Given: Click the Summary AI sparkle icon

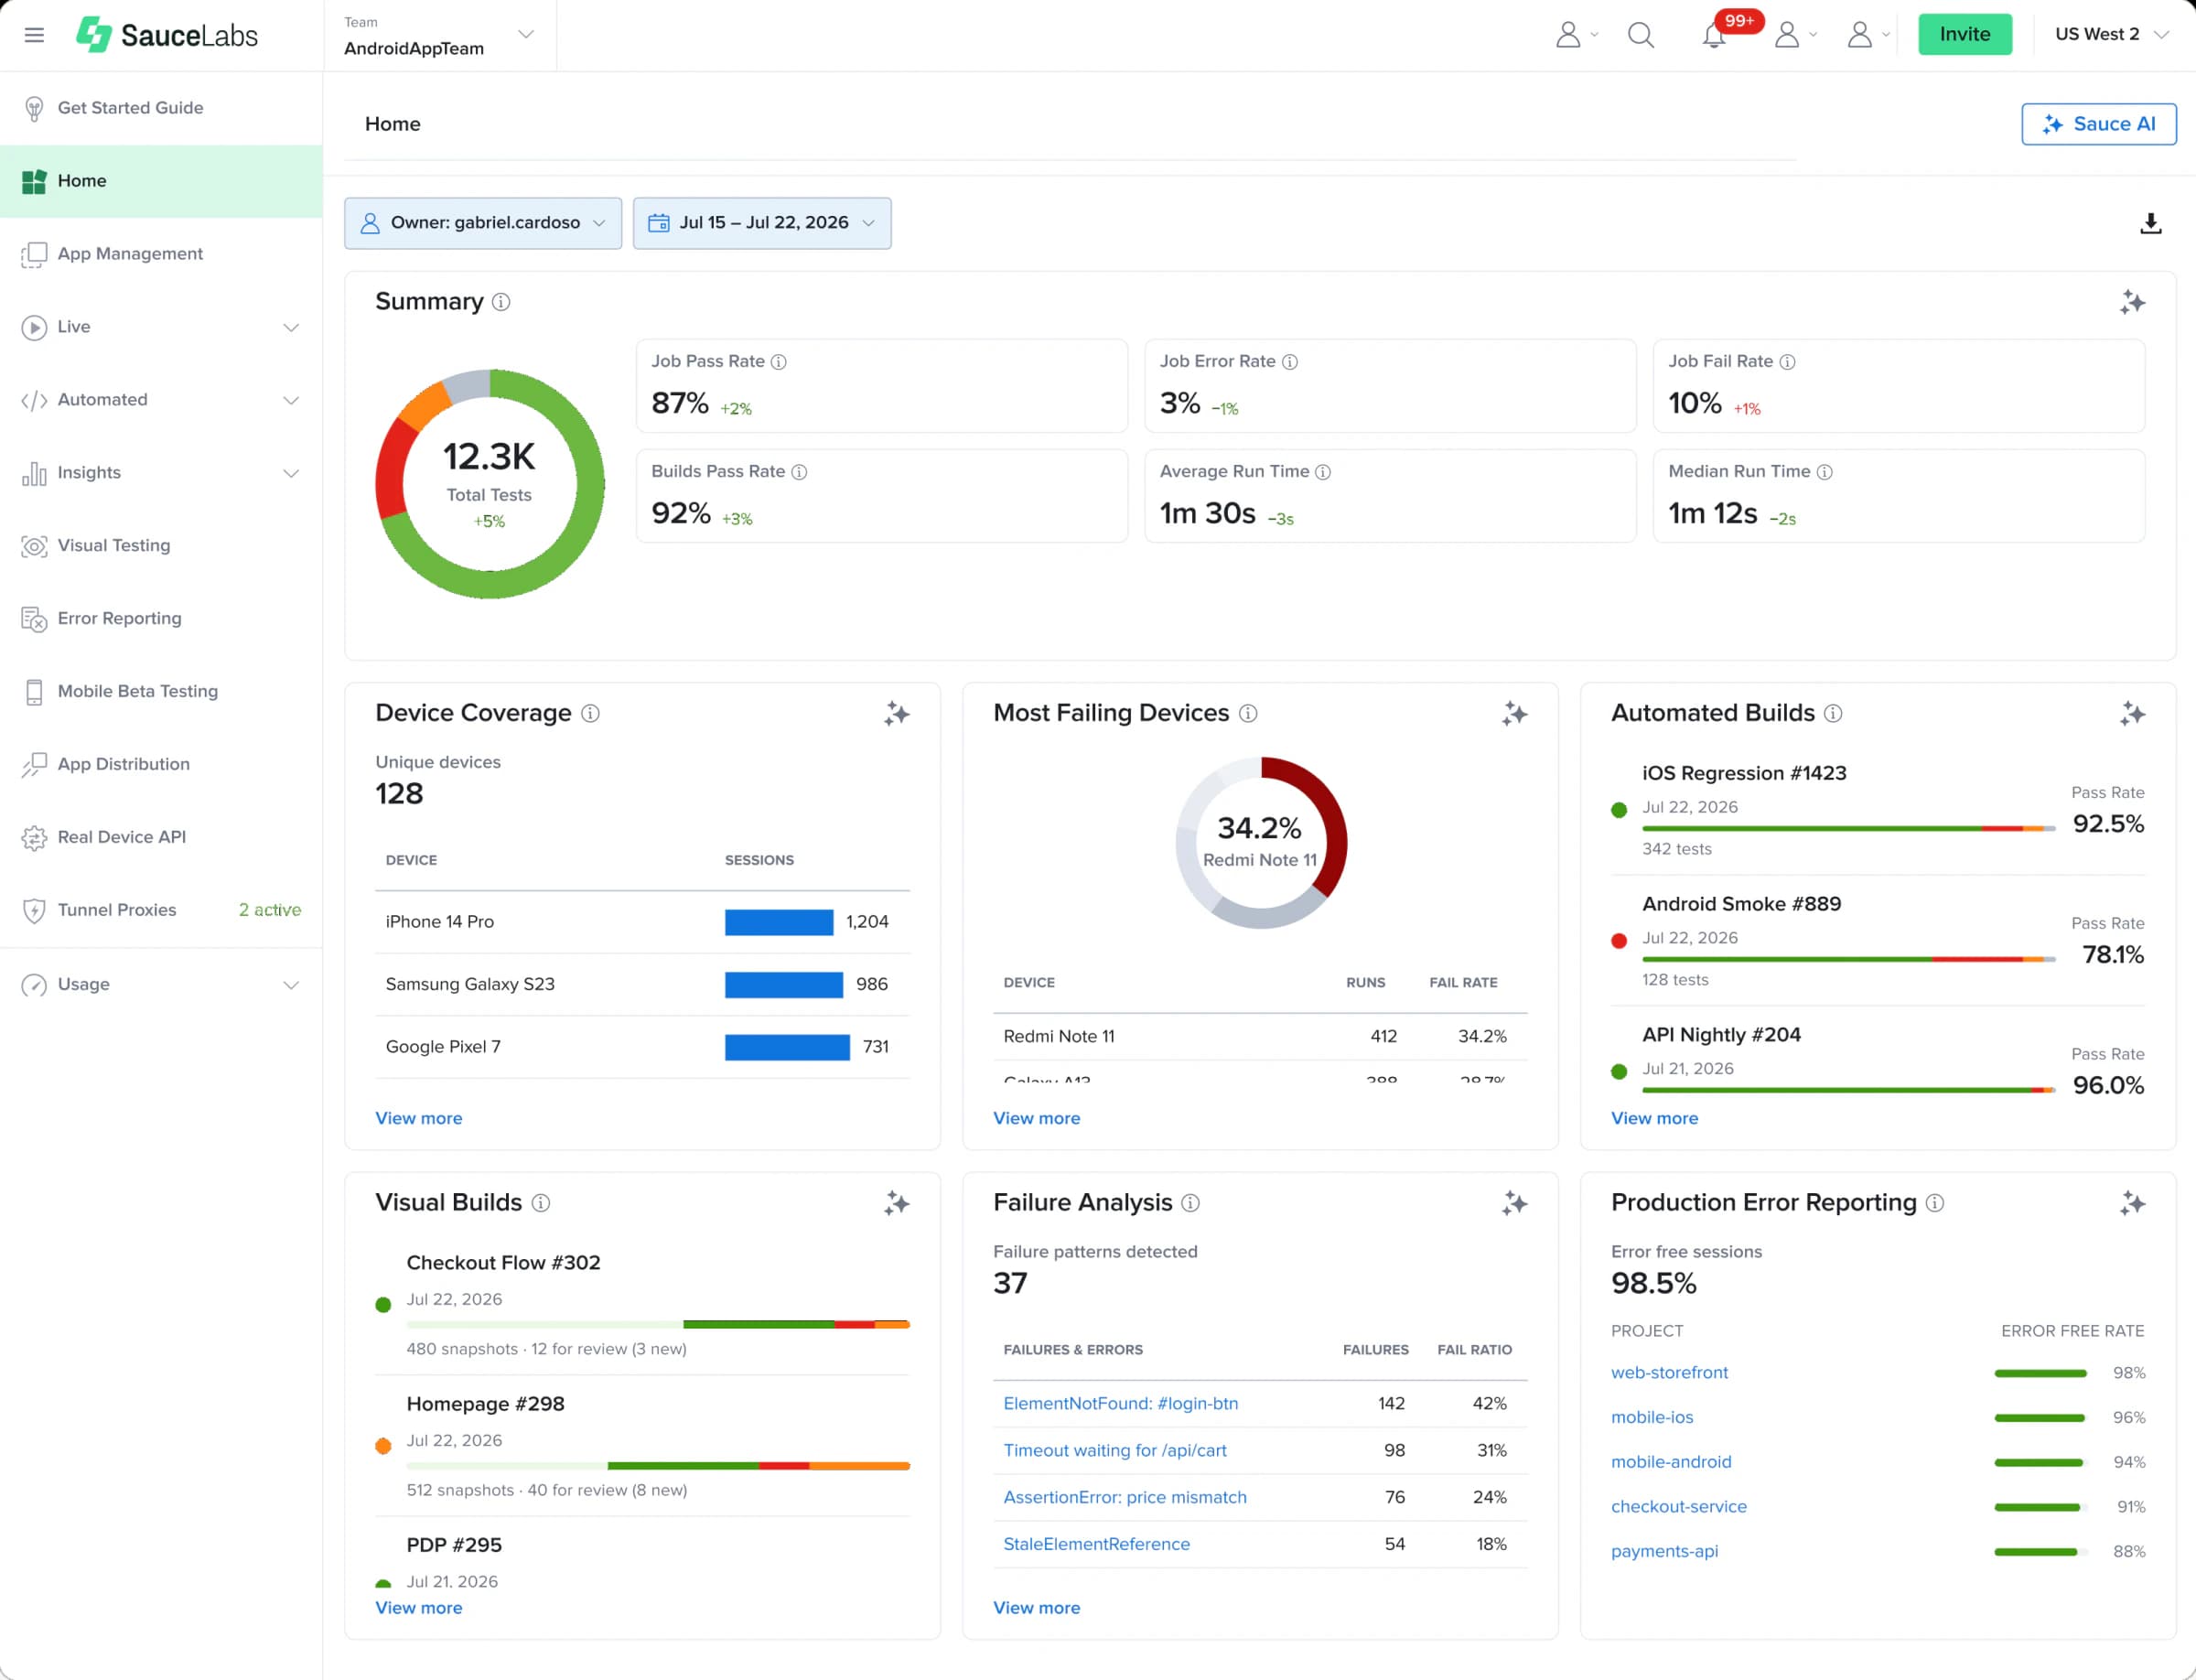Looking at the screenshot, I should 2132,302.
